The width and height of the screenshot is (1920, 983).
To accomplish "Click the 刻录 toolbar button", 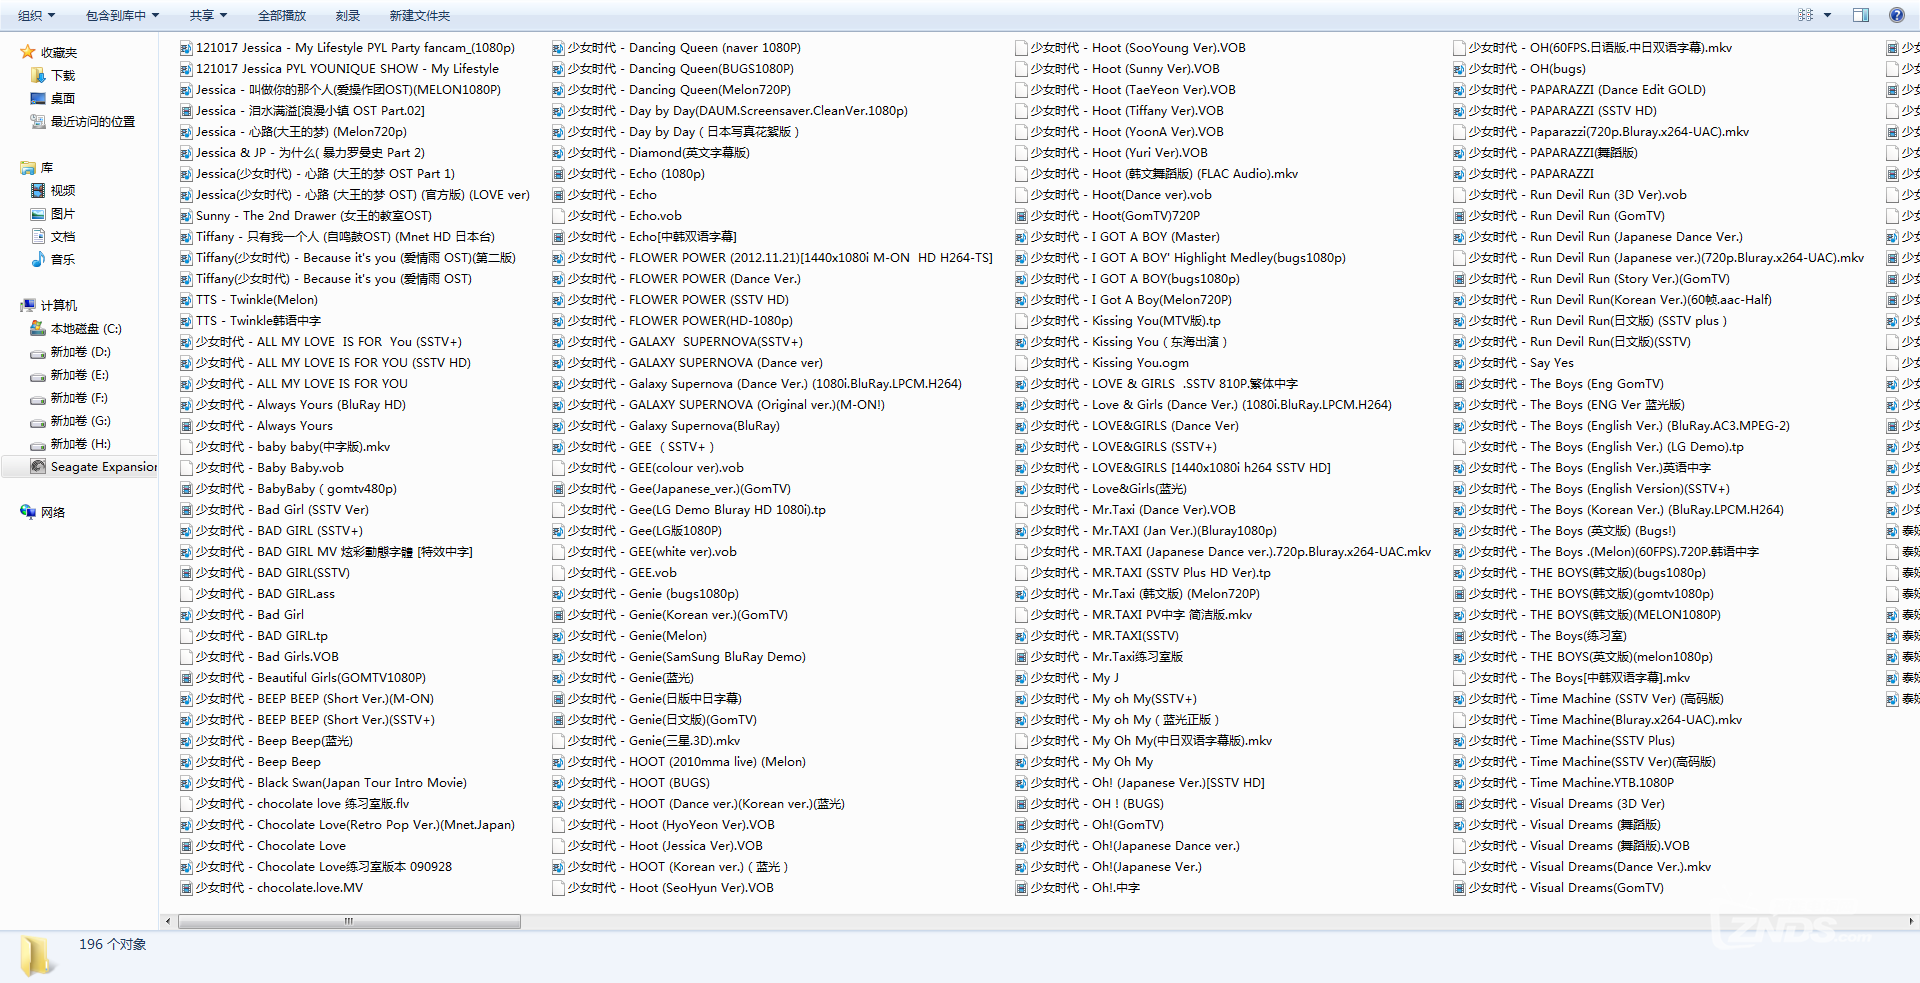I will pyautogui.click(x=347, y=15).
